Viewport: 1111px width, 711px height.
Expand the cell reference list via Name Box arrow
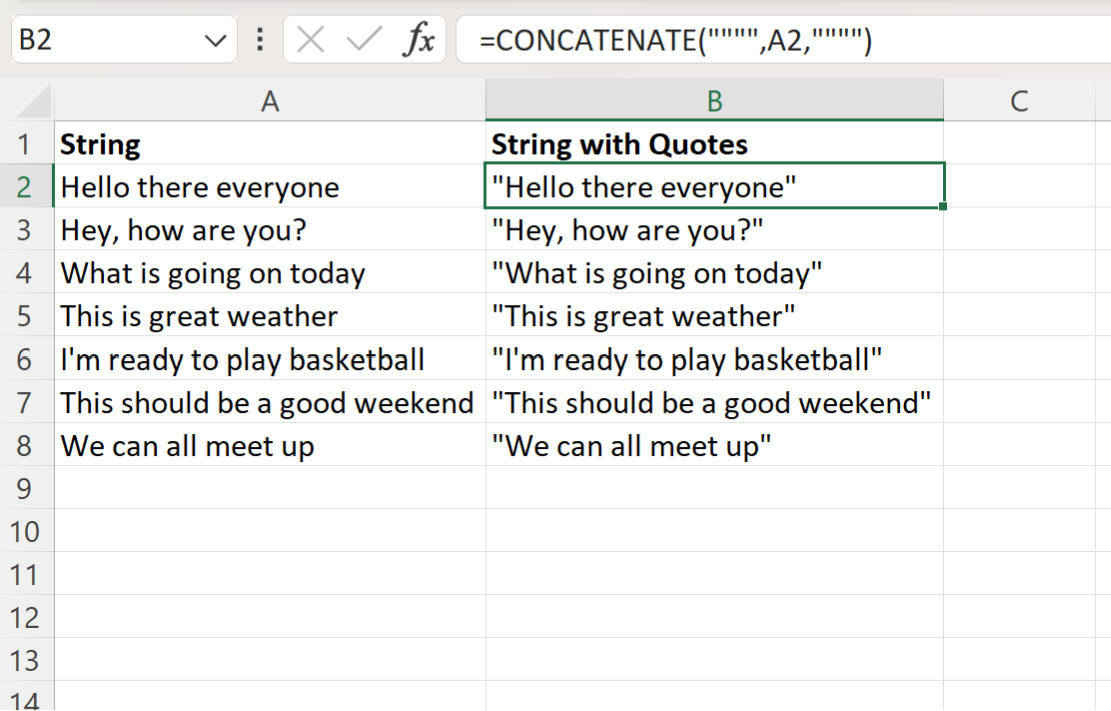(x=213, y=40)
